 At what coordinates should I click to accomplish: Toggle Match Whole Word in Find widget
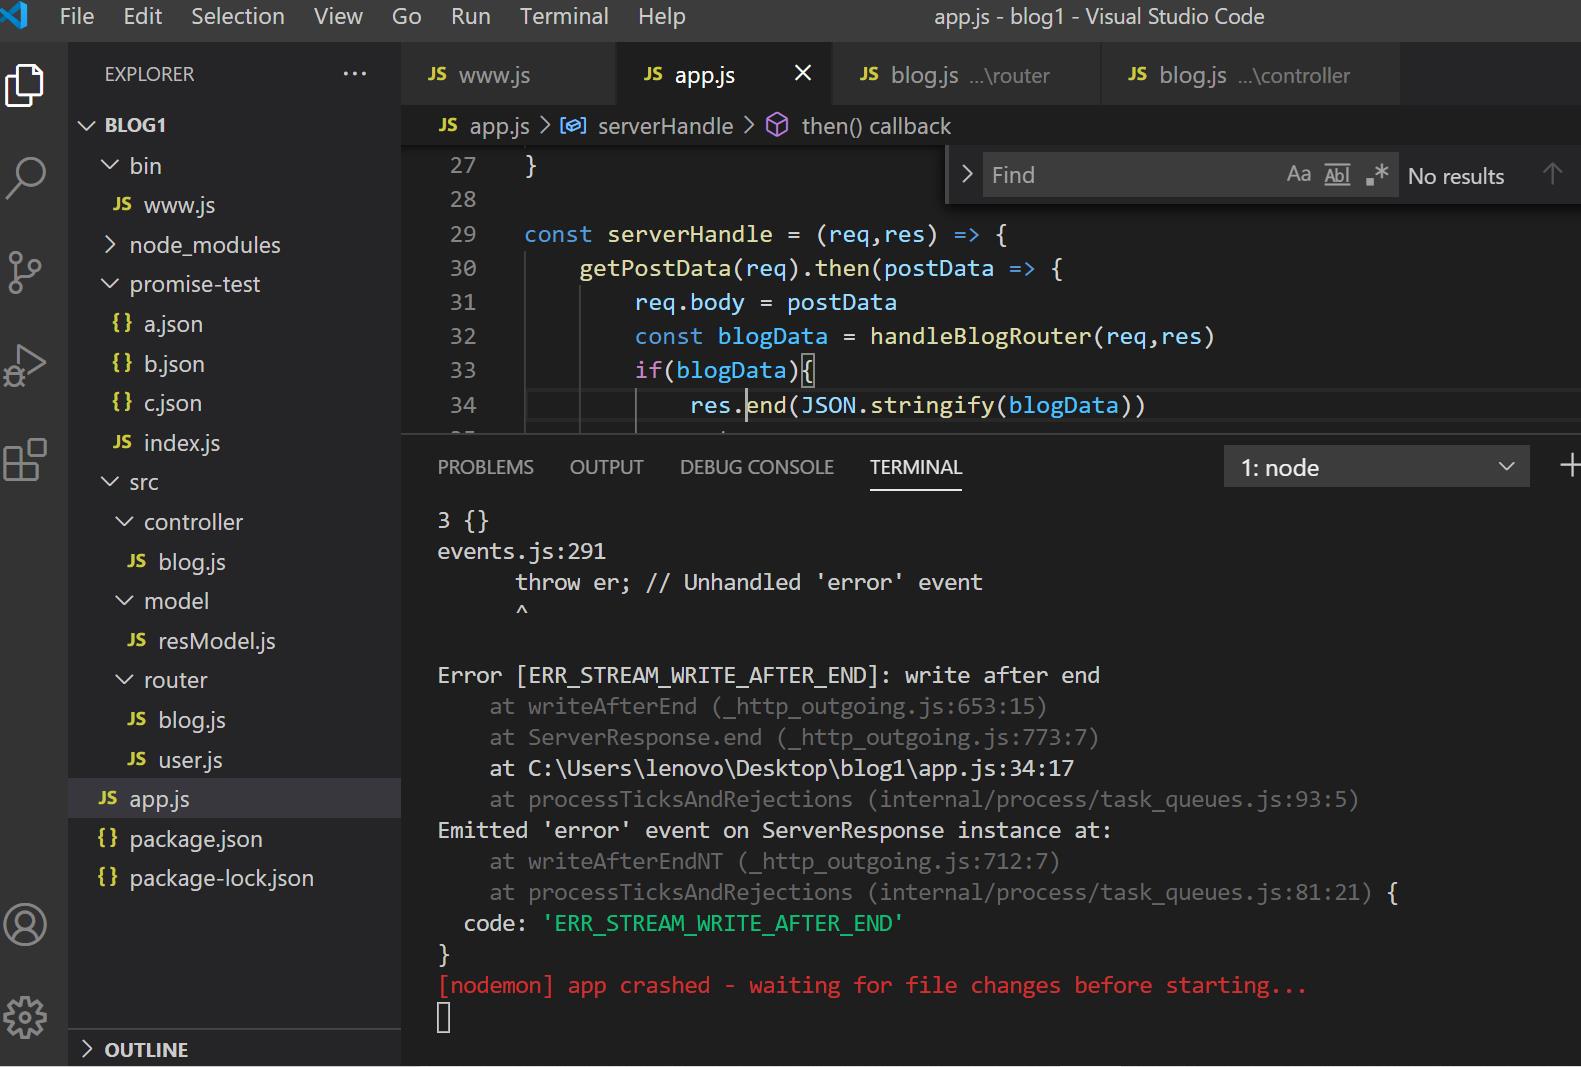(x=1337, y=175)
